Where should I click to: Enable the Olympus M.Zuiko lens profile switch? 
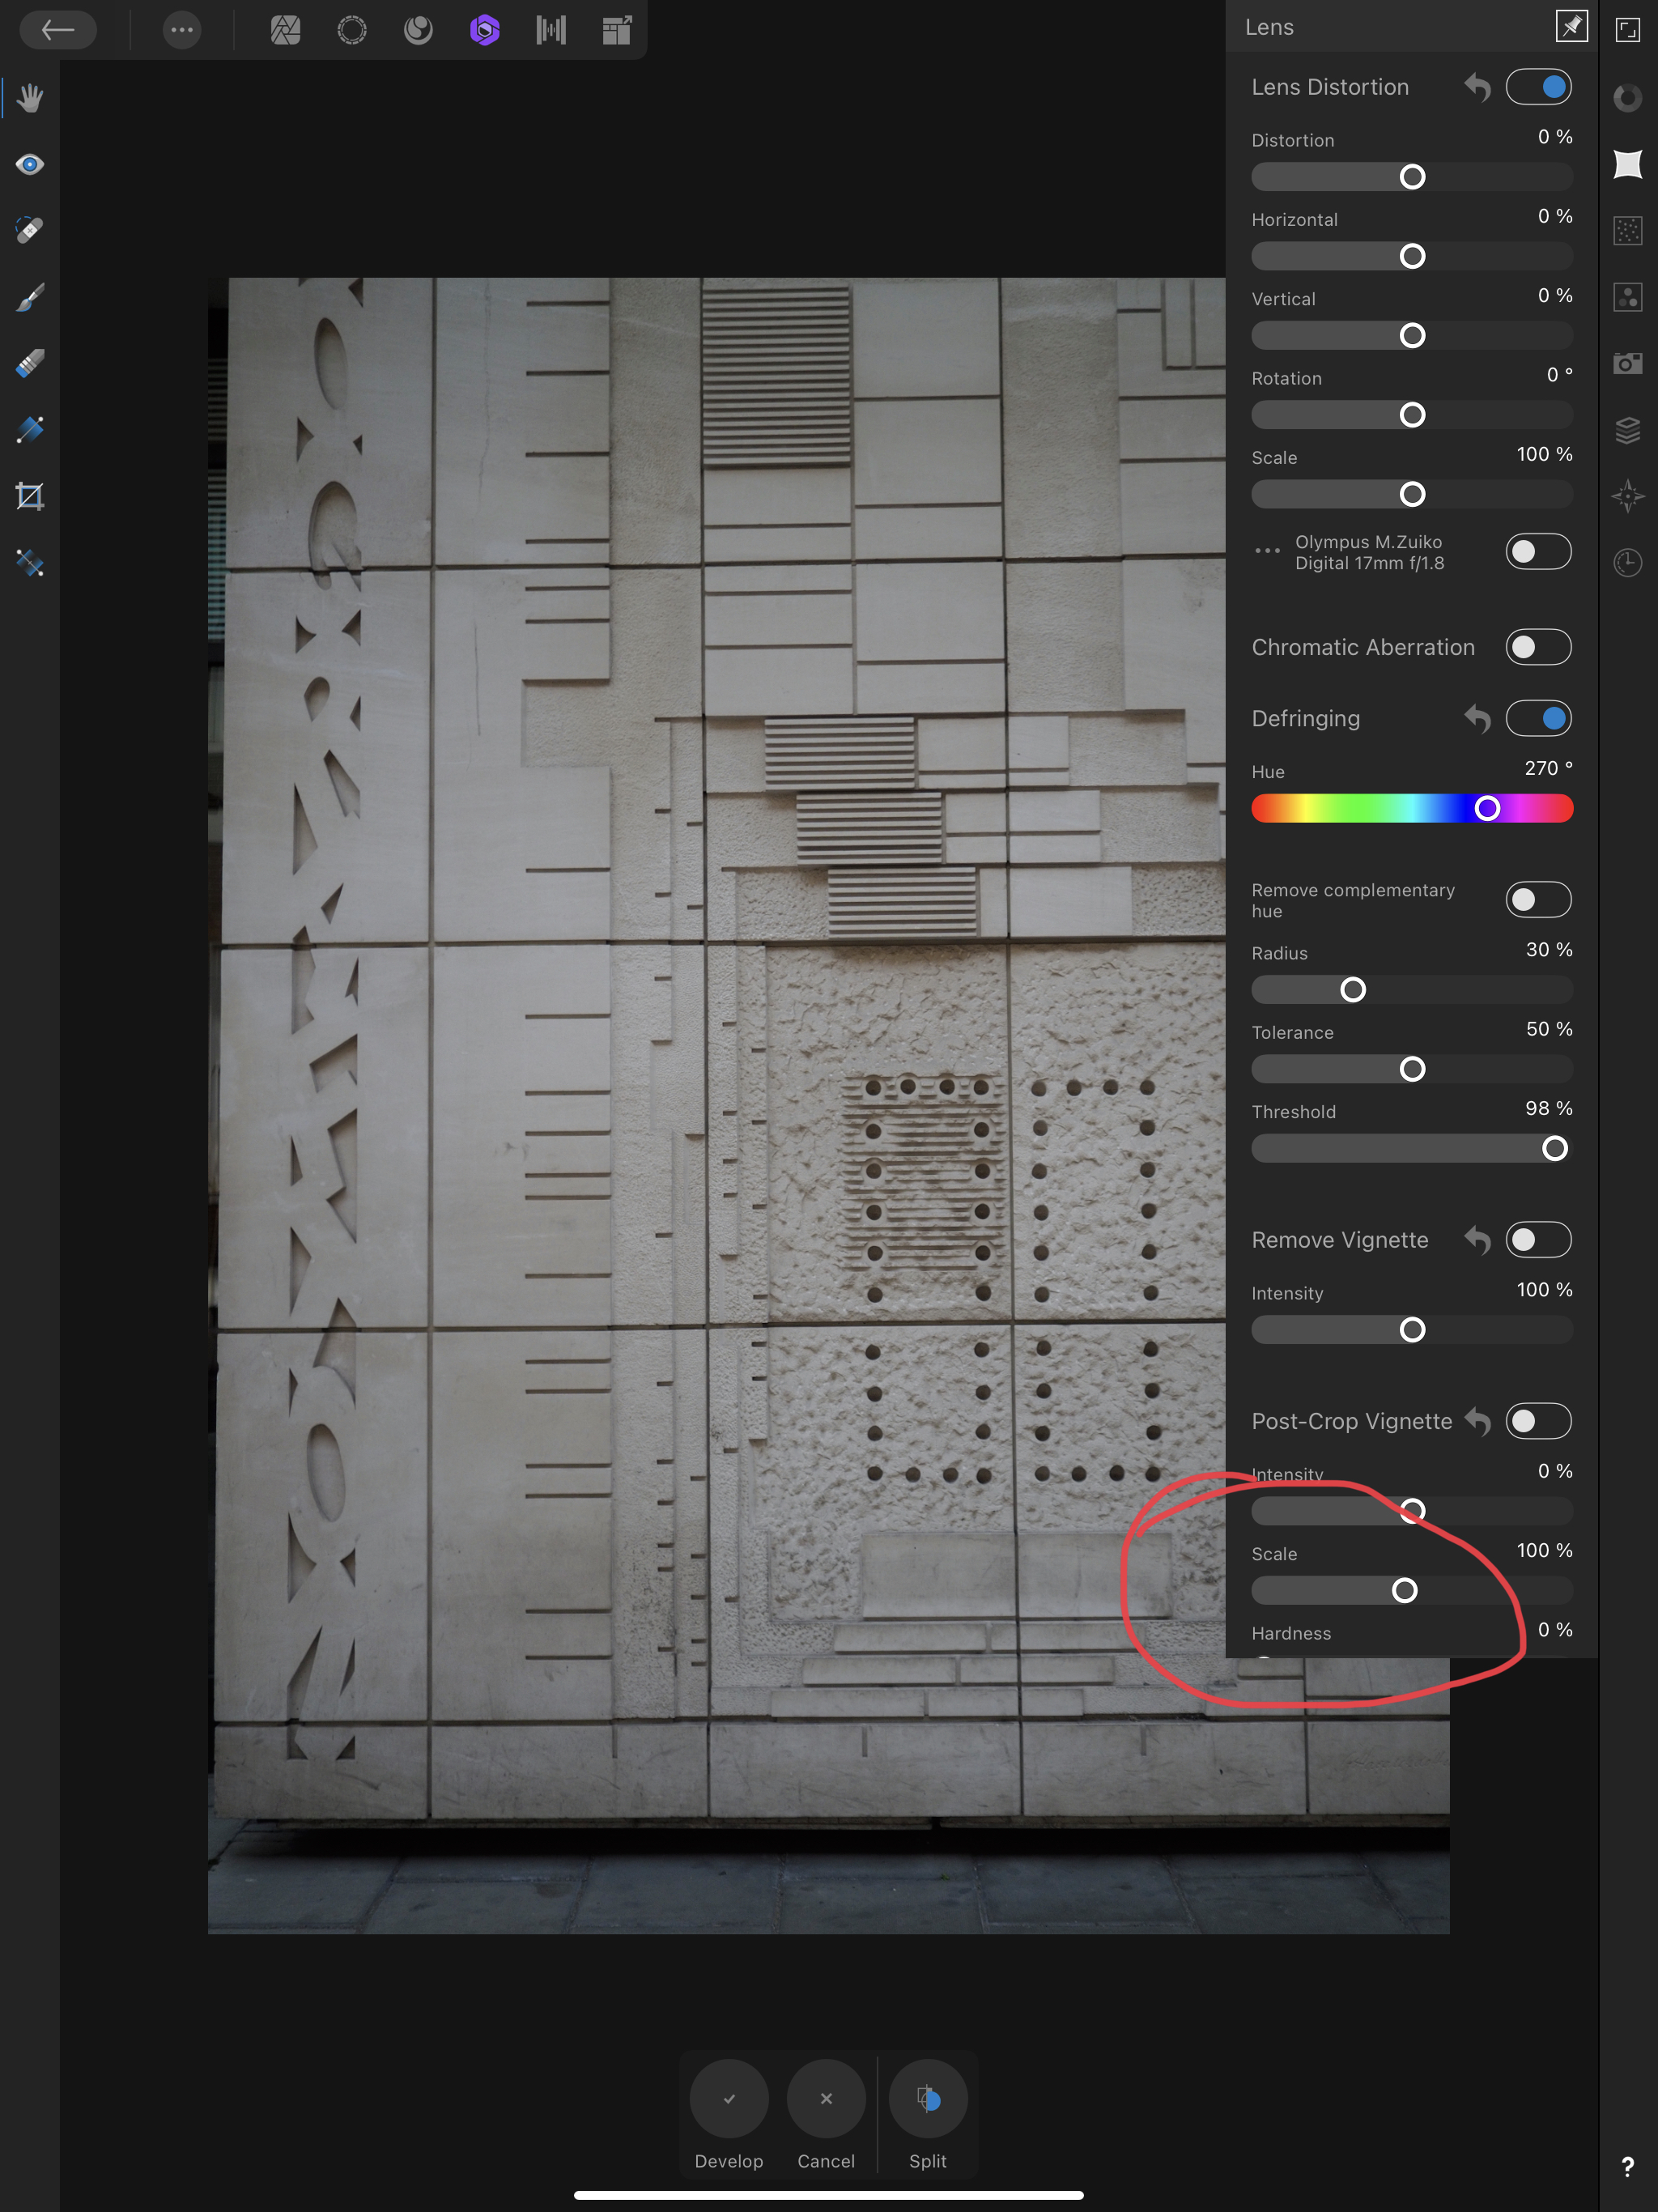tap(1538, 551)
